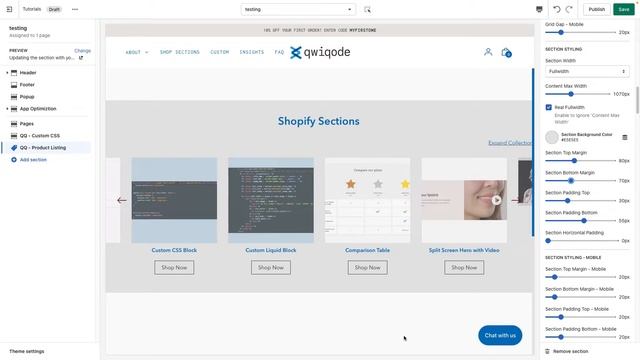Click the Split Screen Hero with Video title
This screenshot has height=360, width=640.
464,250
